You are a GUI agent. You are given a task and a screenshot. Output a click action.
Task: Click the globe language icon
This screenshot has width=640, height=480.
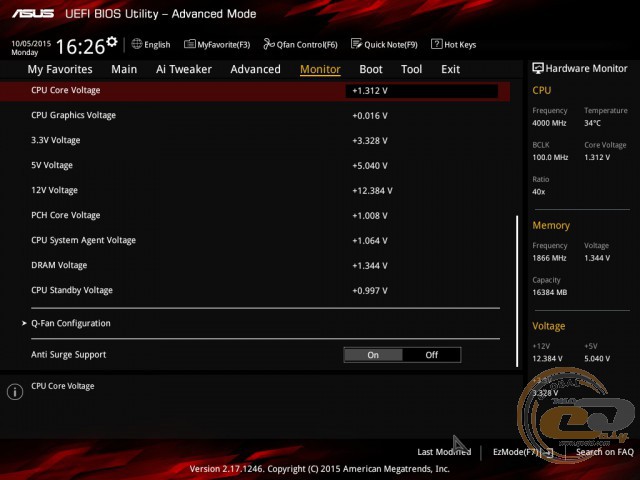[x=137, y=44]
